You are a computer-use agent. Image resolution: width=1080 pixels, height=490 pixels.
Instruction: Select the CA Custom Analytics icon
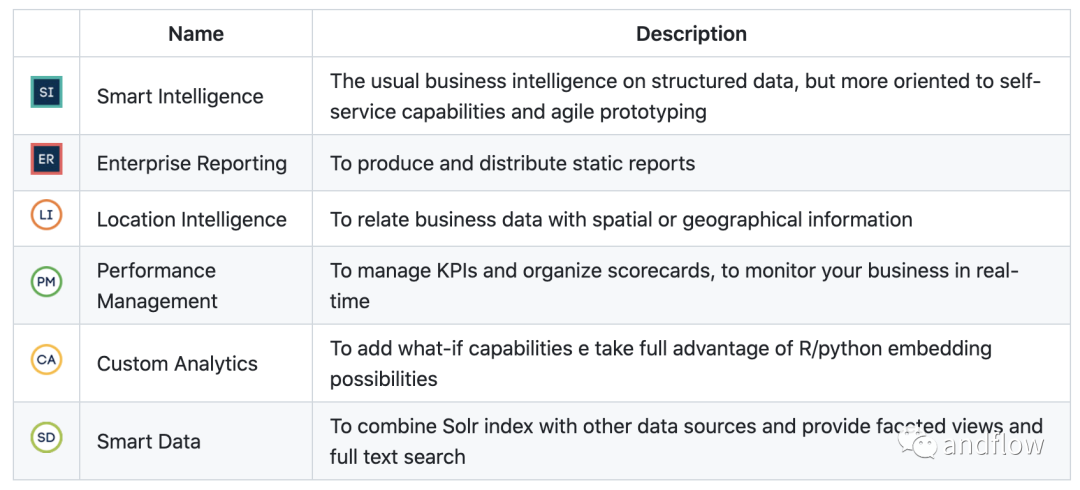46,359
